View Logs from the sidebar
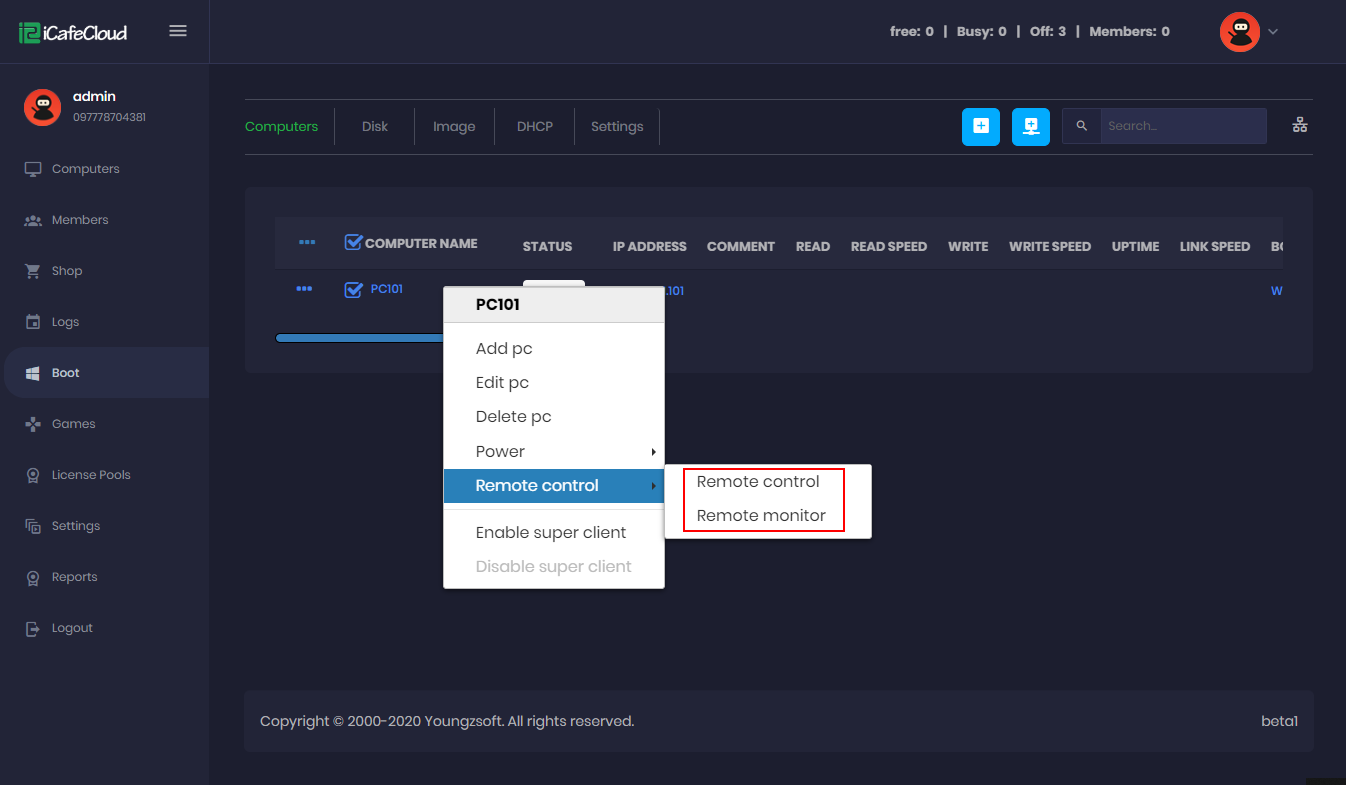Image resolution: width=1346 pixels, height=785 pixels. pyautogui.click(x=65, y=321)
